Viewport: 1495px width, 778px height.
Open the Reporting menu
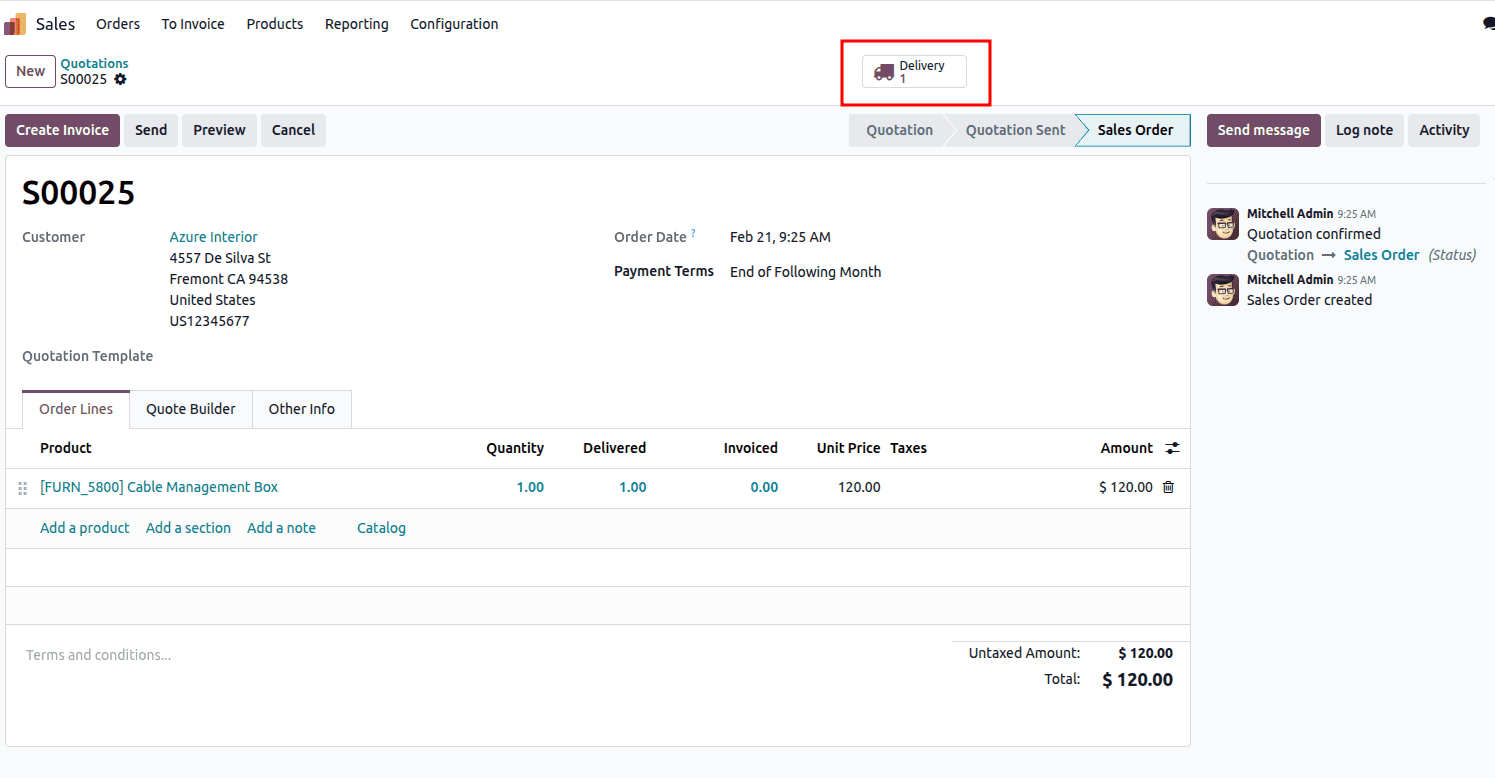357,23
